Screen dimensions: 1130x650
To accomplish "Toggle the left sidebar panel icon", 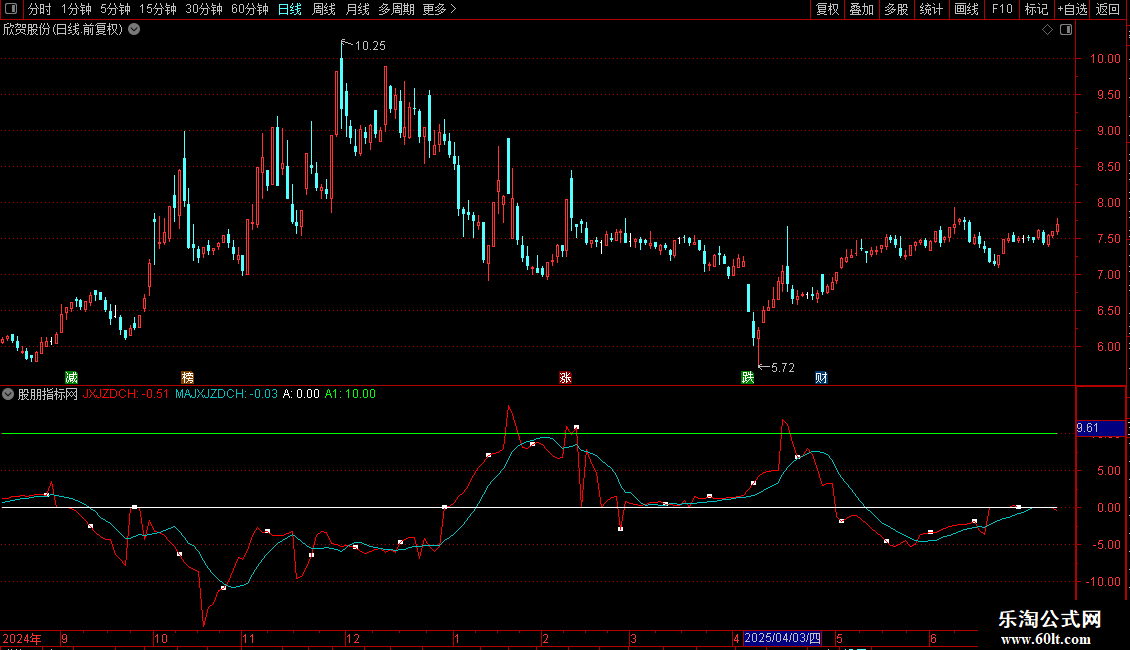I will pyautogui.click(x=11, y=9).
